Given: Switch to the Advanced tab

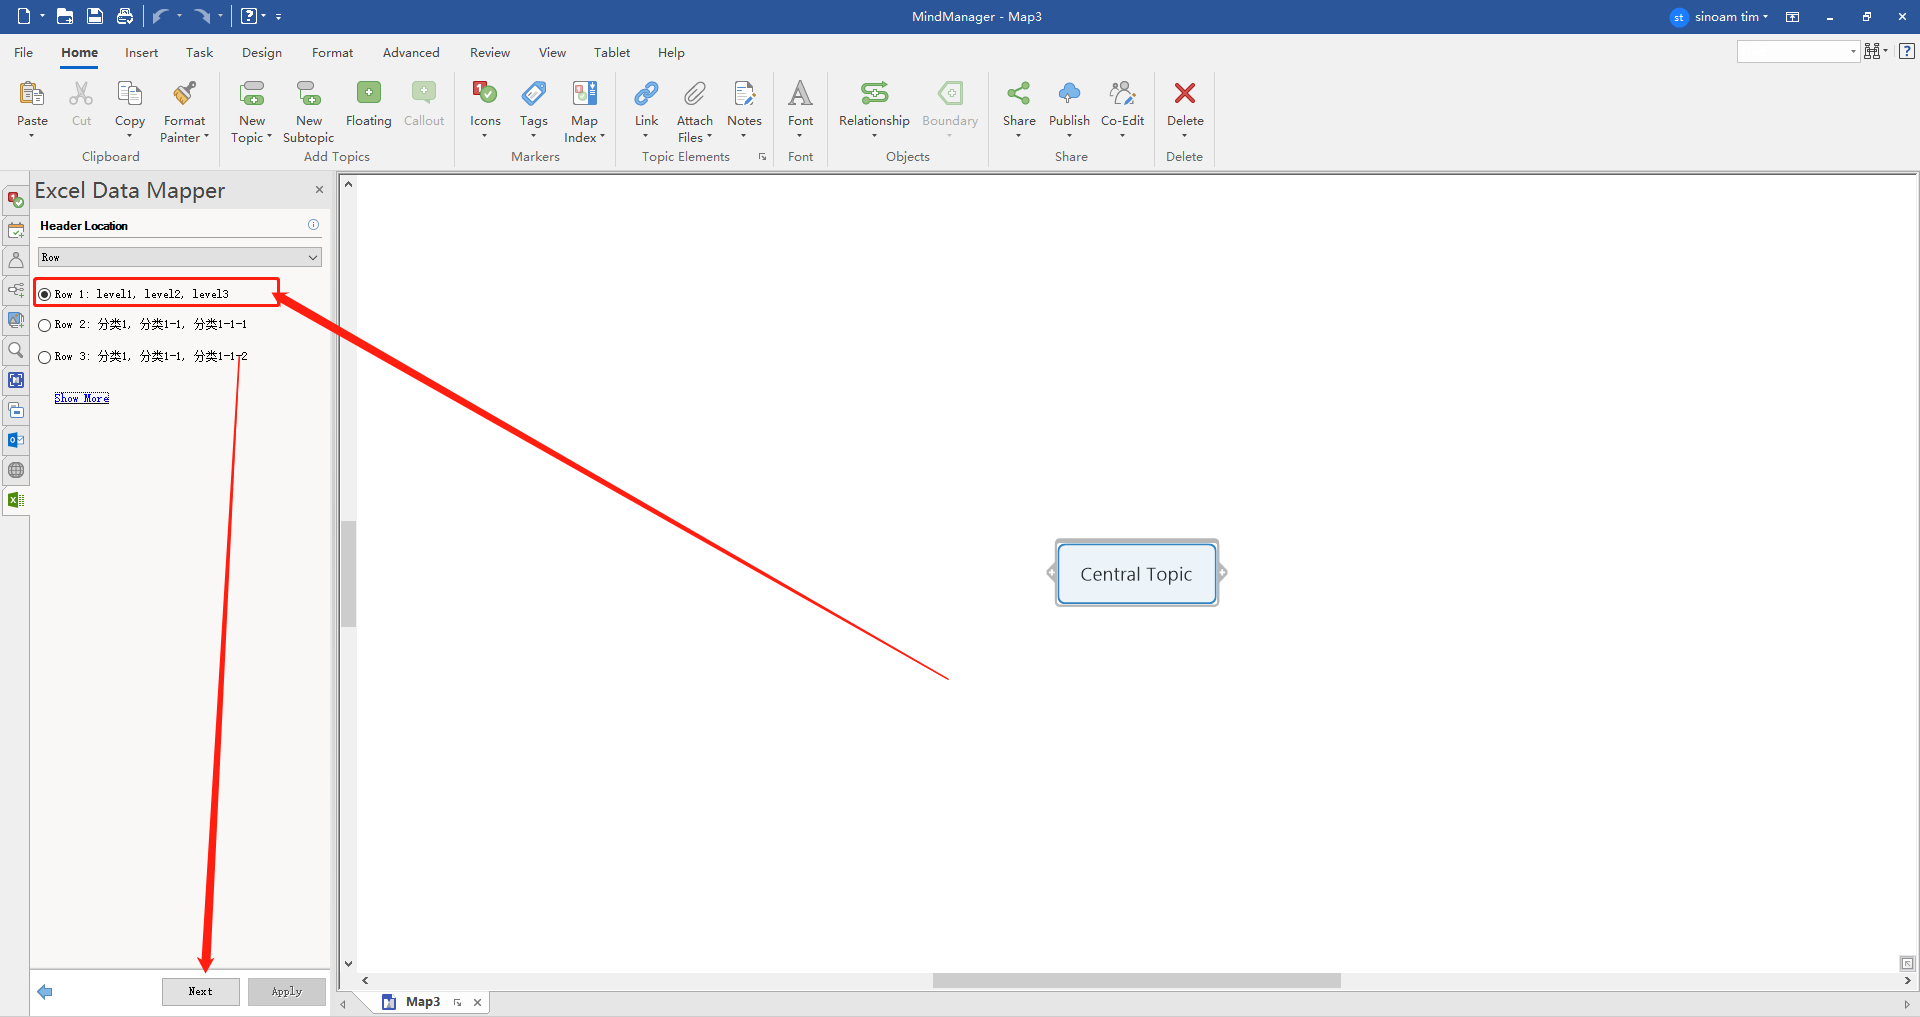Looking at the screenshot, I should (411, 52).
